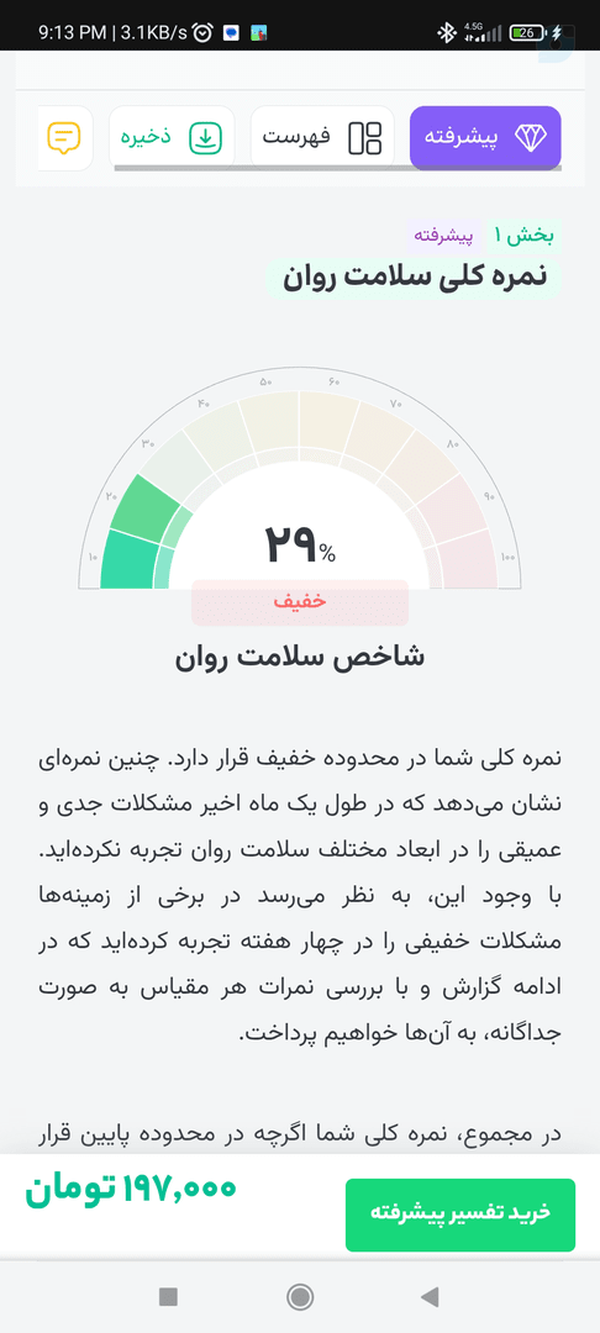The width and height of the screenshot is (600, 1333).
Task: Tap Android recent apps square button
Action: 168,1297
